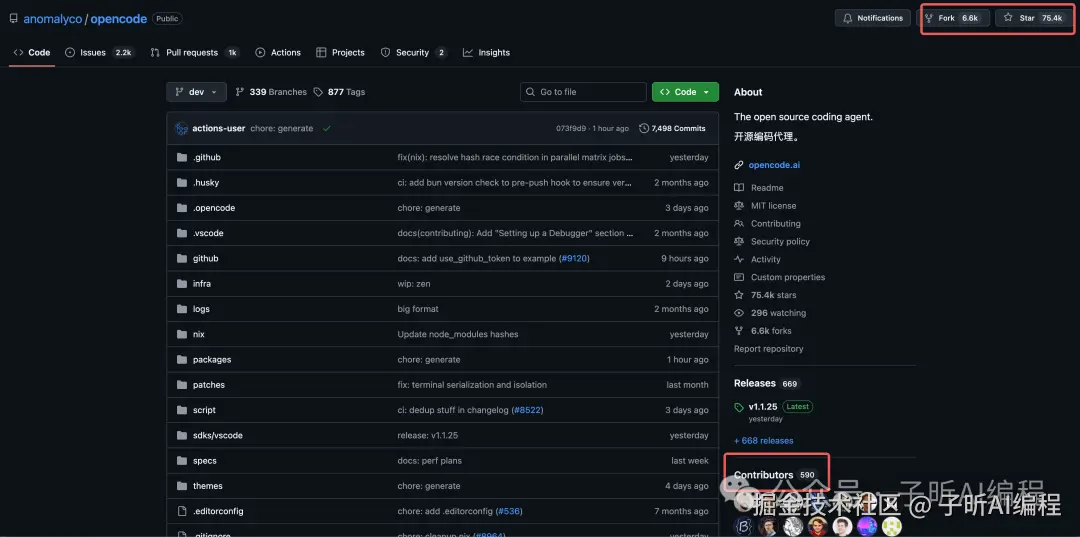This screenshot has width=1080, height=537.
Task: Check the green commit status checkmark
Action: [x=326, y=128]
